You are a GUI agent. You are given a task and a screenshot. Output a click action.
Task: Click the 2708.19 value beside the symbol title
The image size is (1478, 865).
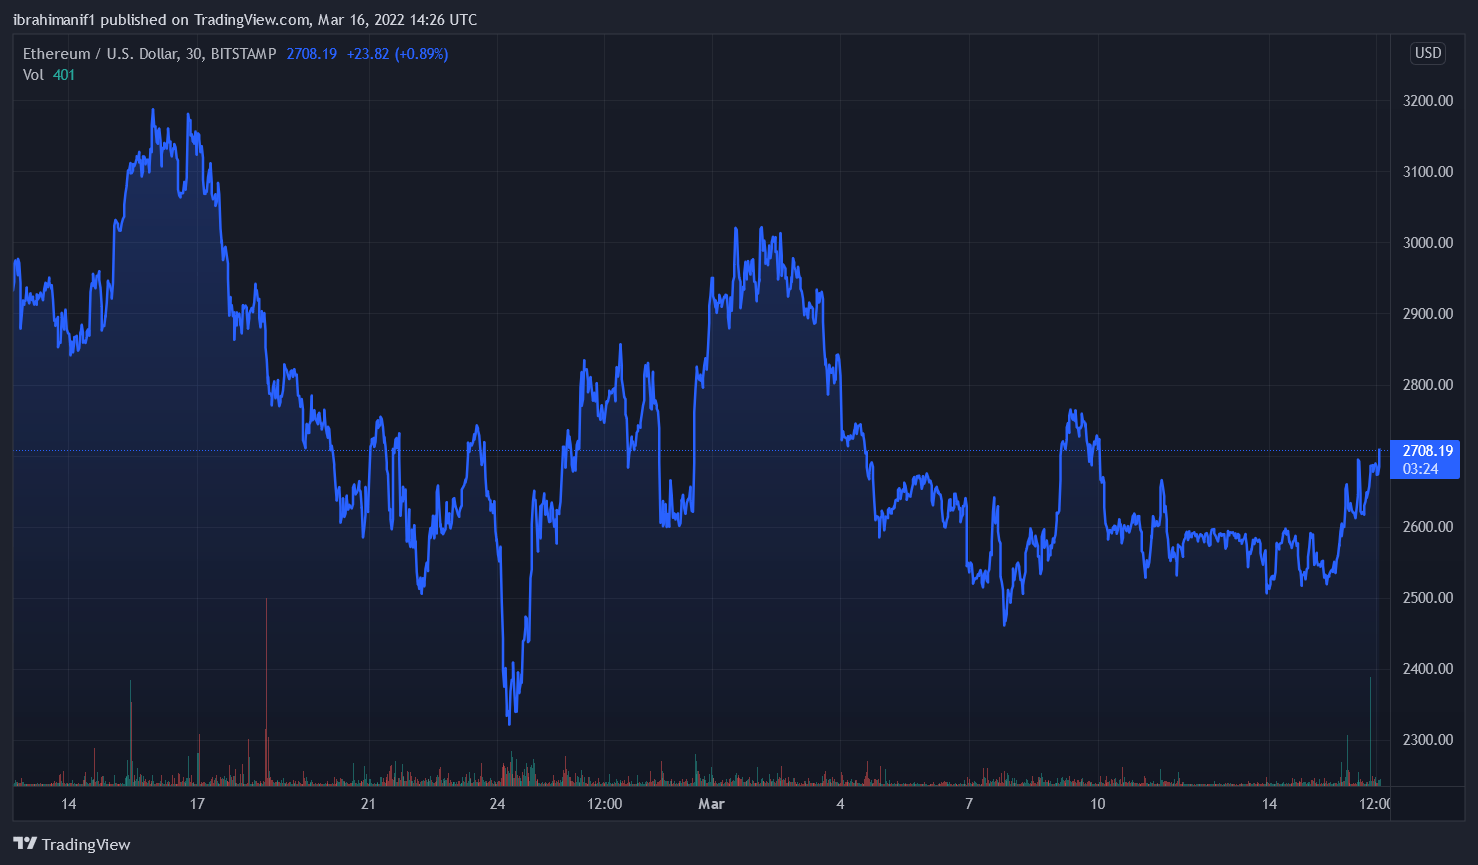pyautogui.click(x=311, y=54)
